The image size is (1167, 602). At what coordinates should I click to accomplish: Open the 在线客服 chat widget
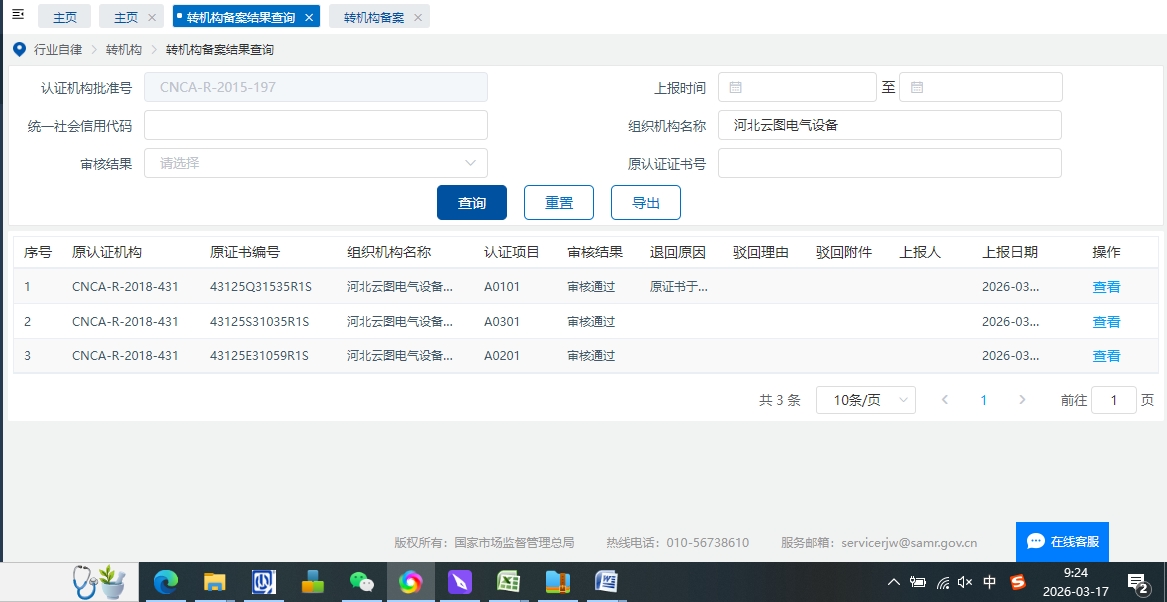click(x=1062, y=541)
